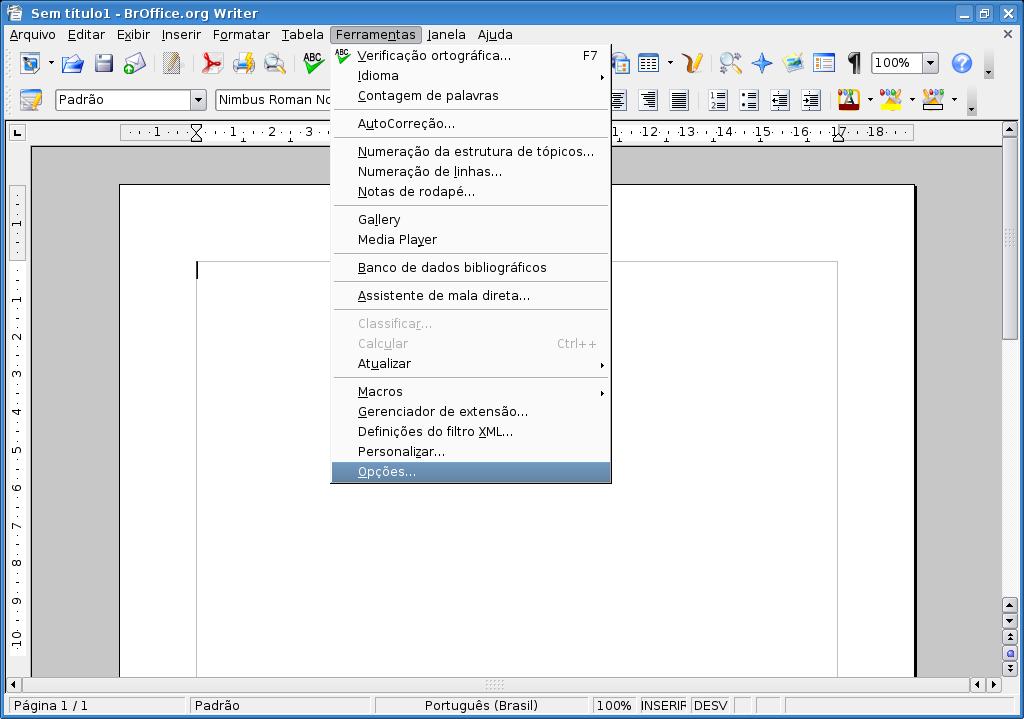Screen dimensions: 1024x719
Task: Select AutoCorreção... menu item
Action: [471, 124]
